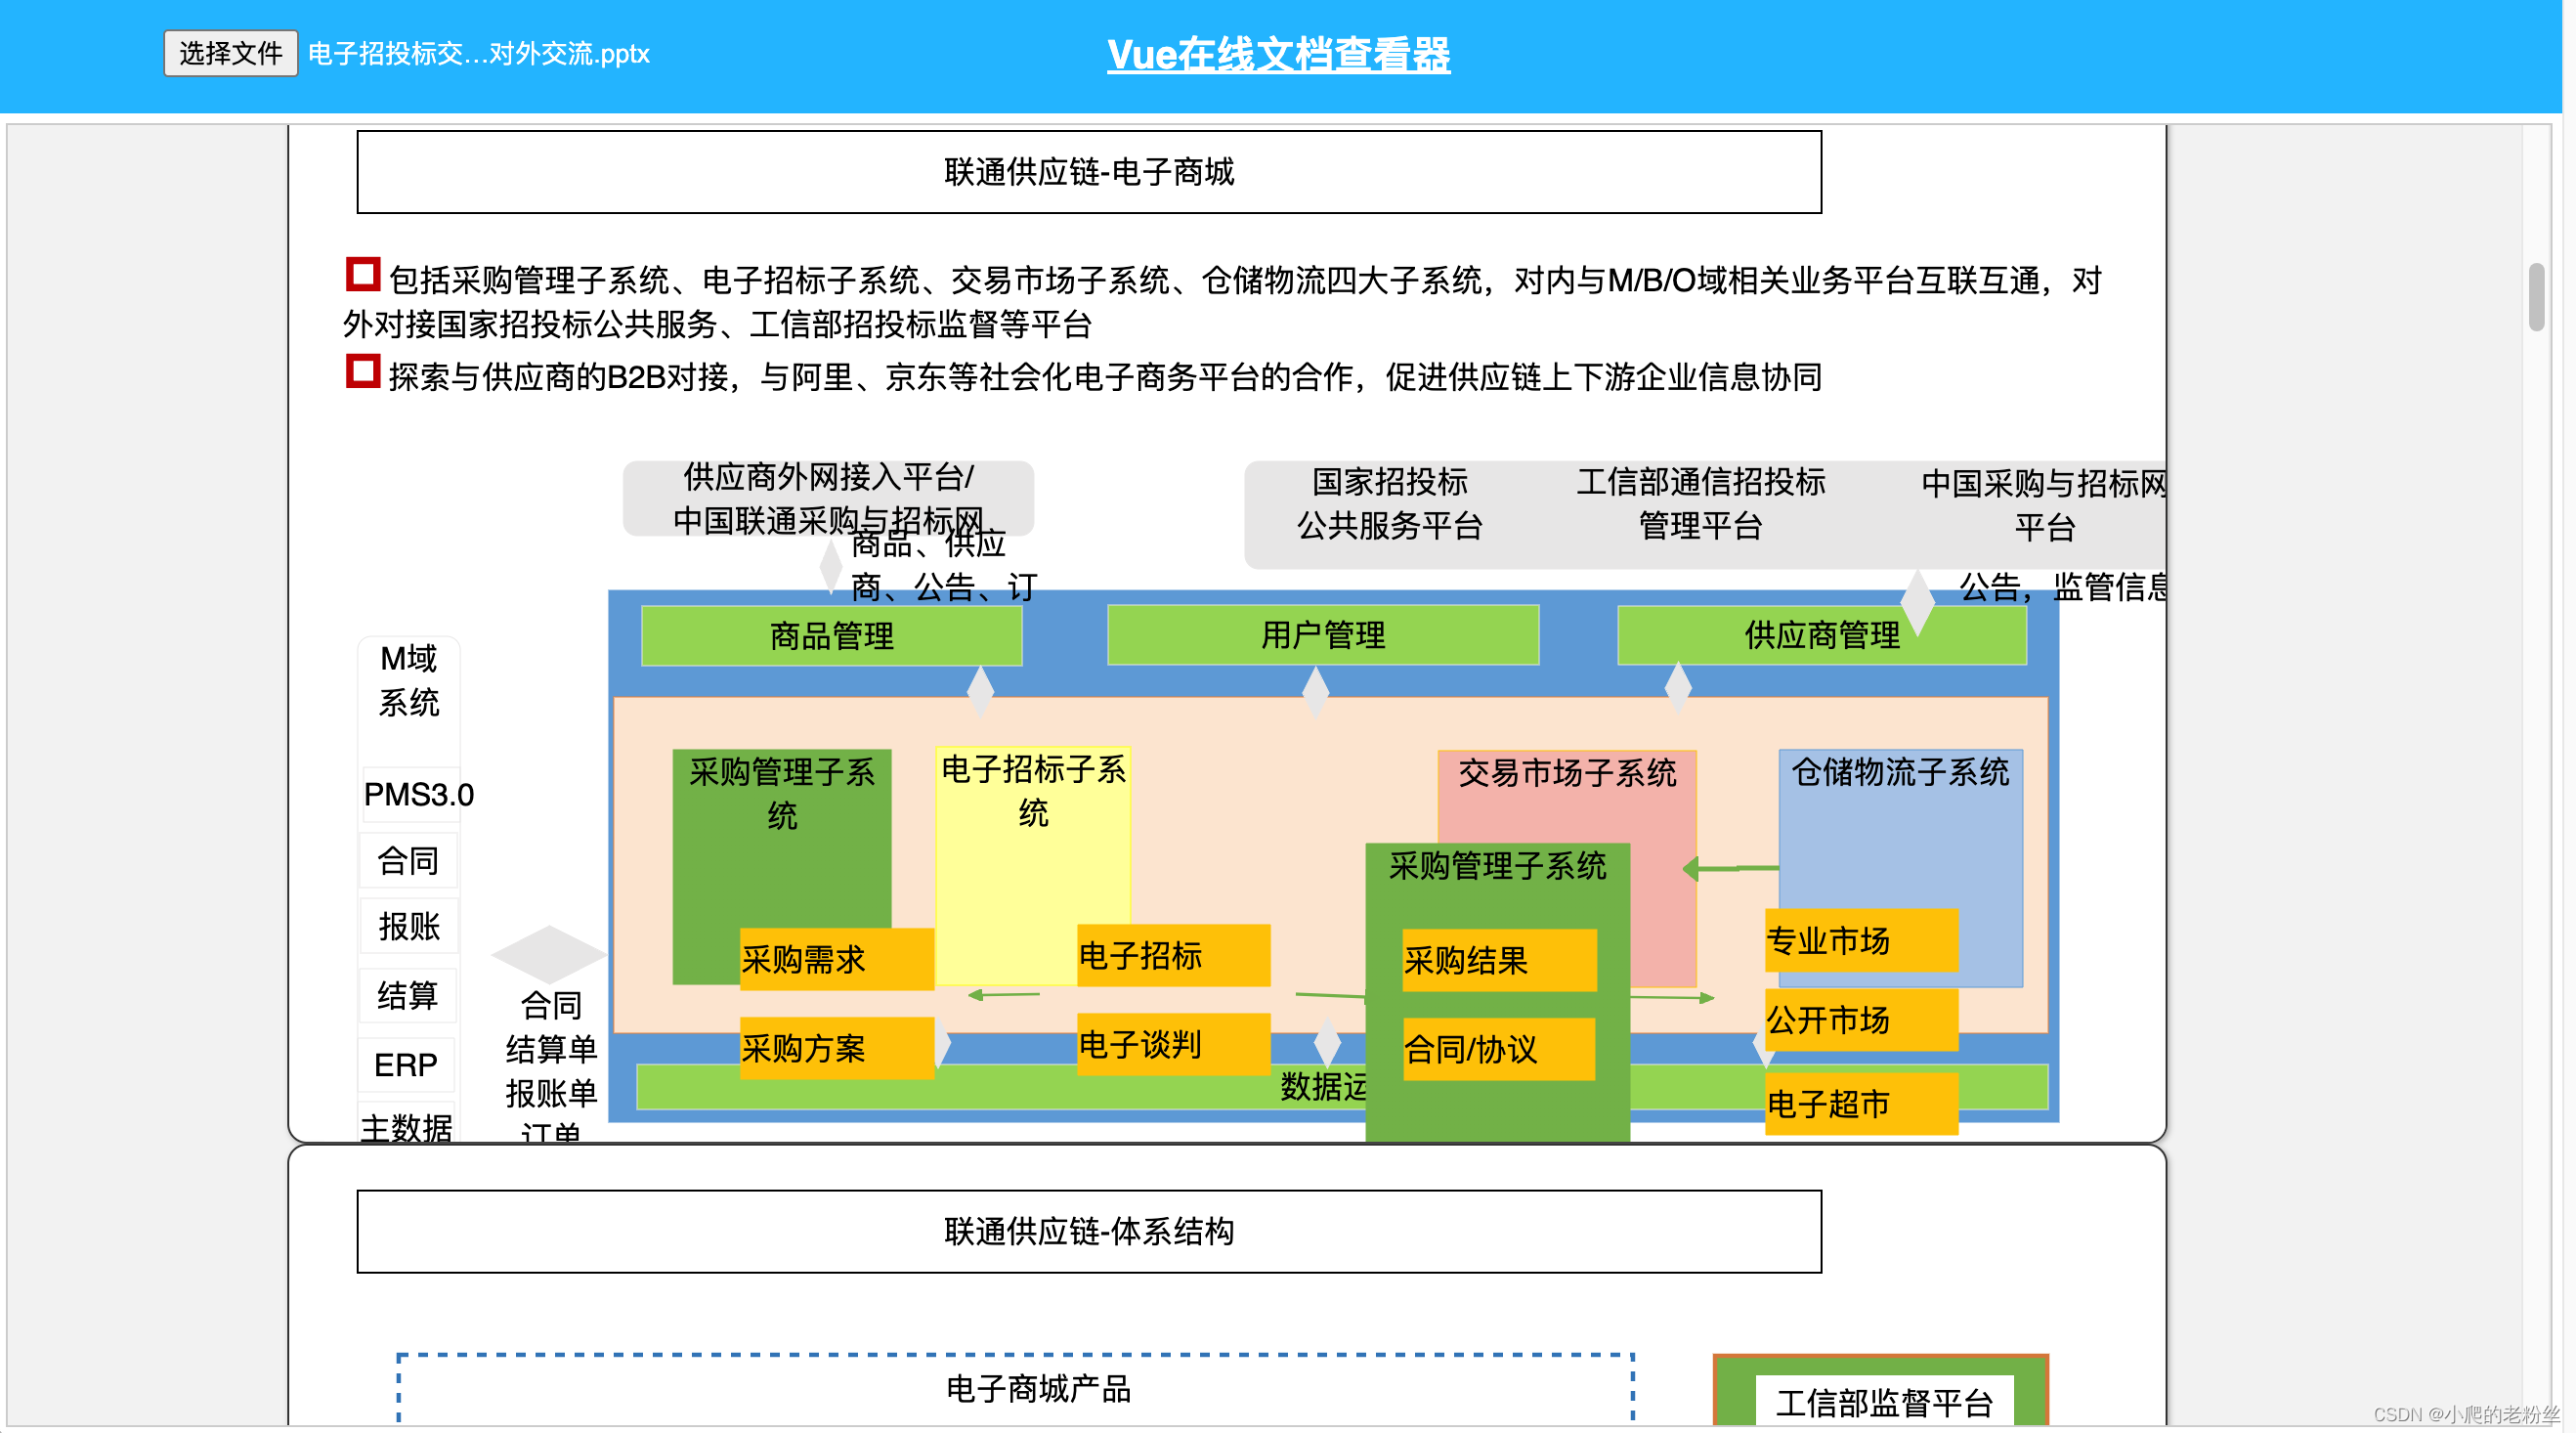Click the vertical scrollbar thumb
Screen dimensions: 2576x1433
click(2535, 296)
